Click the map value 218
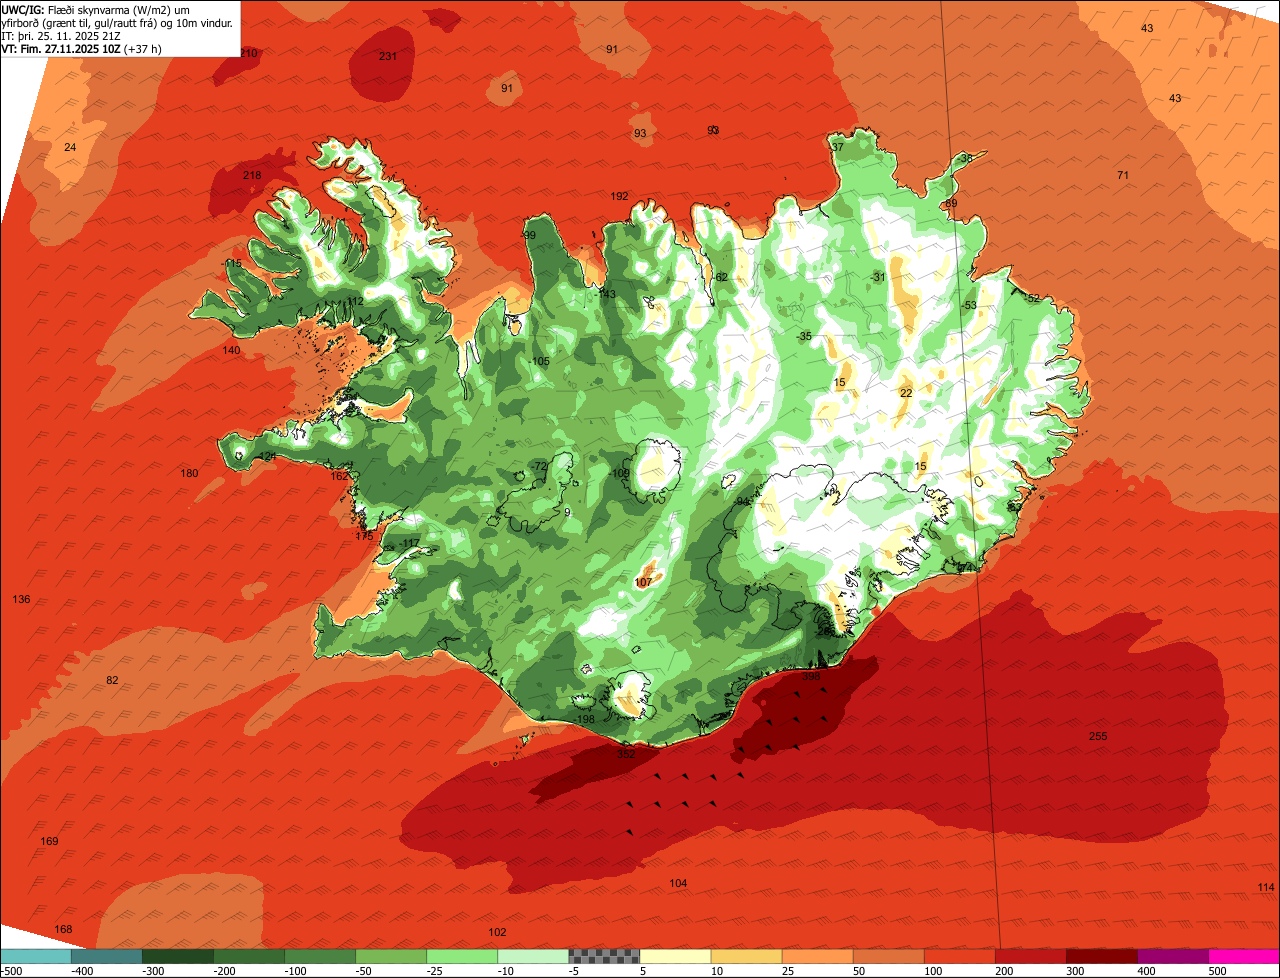Image resolution: width=1280 pixels, height=978 pixels. (252, 175)
